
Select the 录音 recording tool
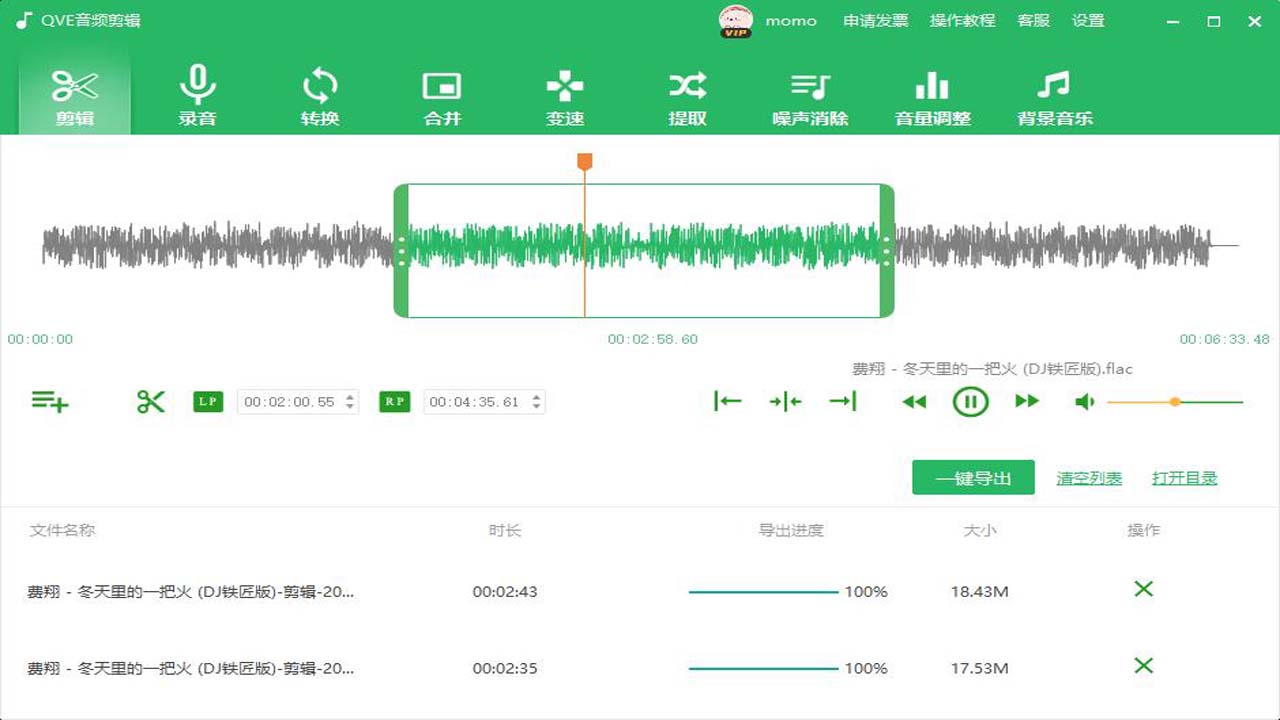click(197, 95)
